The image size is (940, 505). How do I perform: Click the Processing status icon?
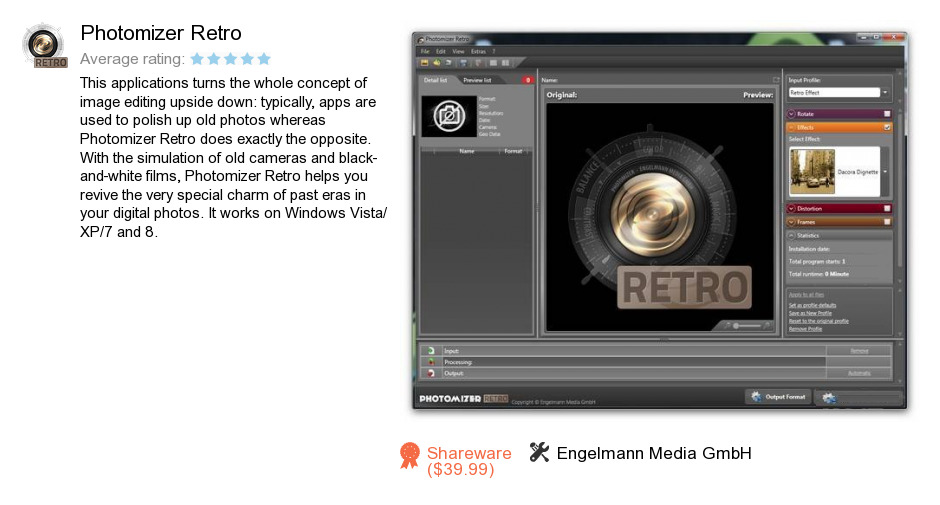click(430, 362)
